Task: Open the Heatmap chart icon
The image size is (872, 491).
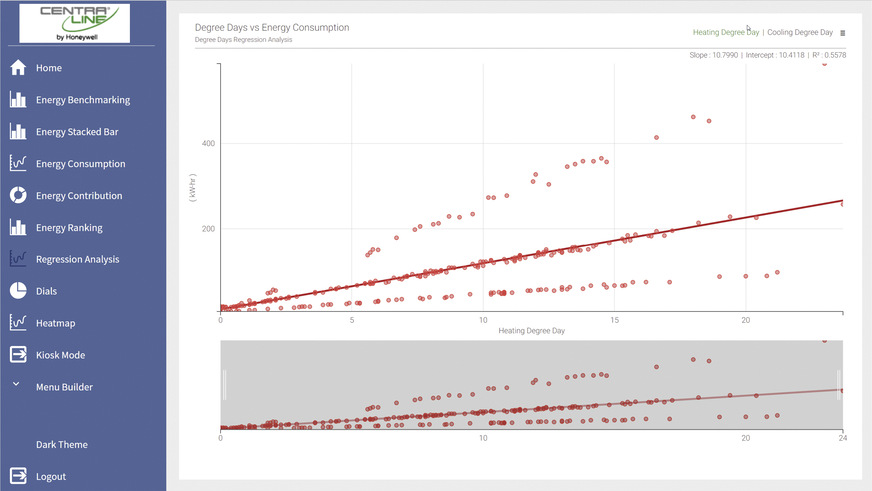Action: [17, 323]
